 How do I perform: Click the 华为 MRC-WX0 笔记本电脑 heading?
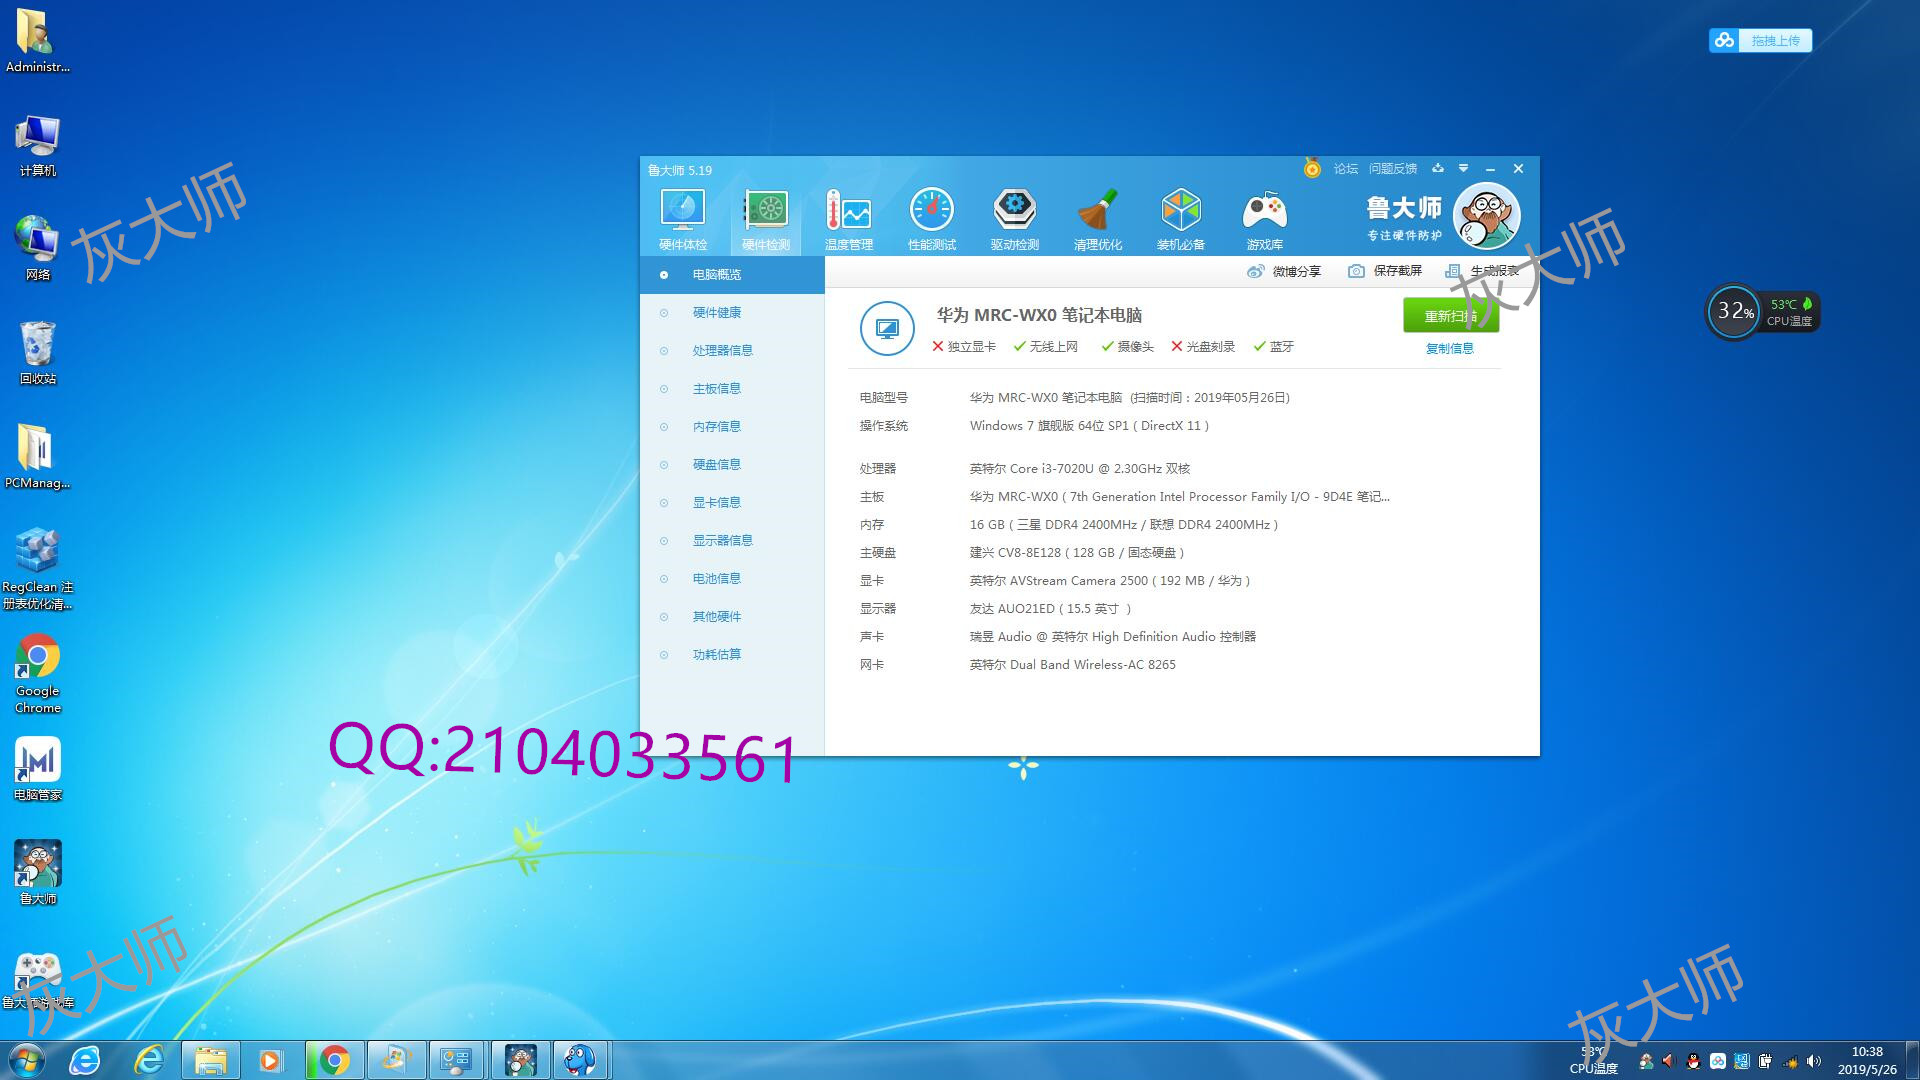point(1039,315)
